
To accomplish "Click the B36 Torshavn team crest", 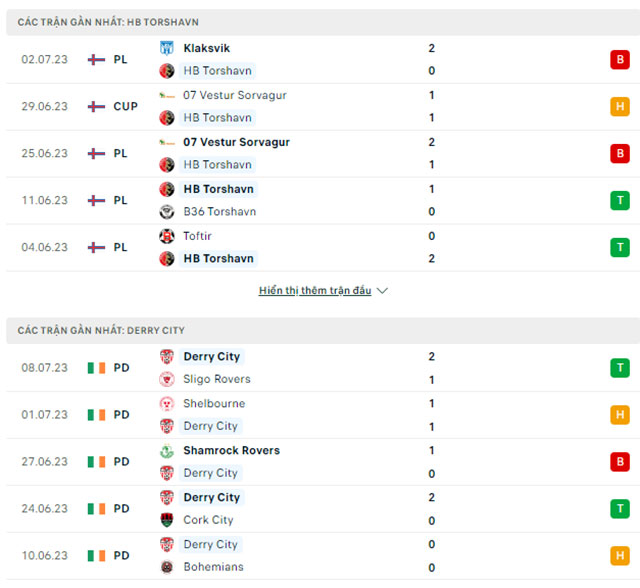I will (167, 212).
